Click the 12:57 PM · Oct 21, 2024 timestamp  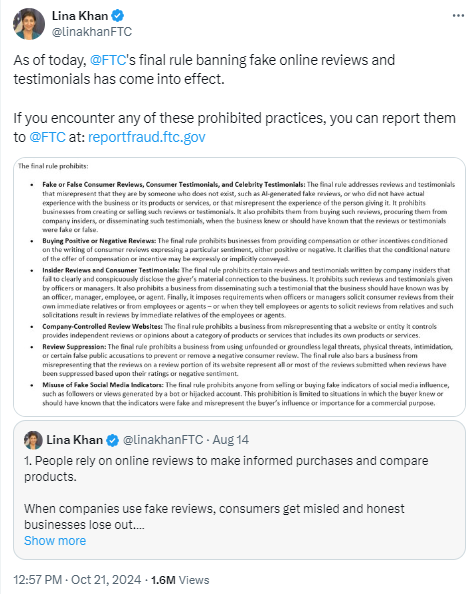click(x=77, y=580)
